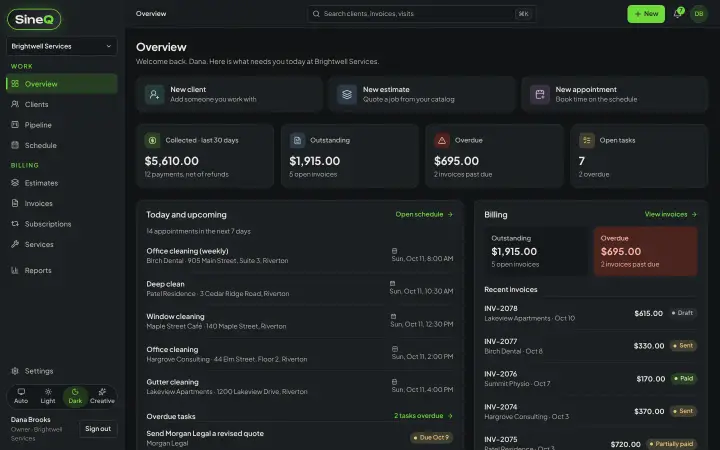Click the Reports bar chart icon
Screen dimensions: 720x450
click(x=15, y=270)
